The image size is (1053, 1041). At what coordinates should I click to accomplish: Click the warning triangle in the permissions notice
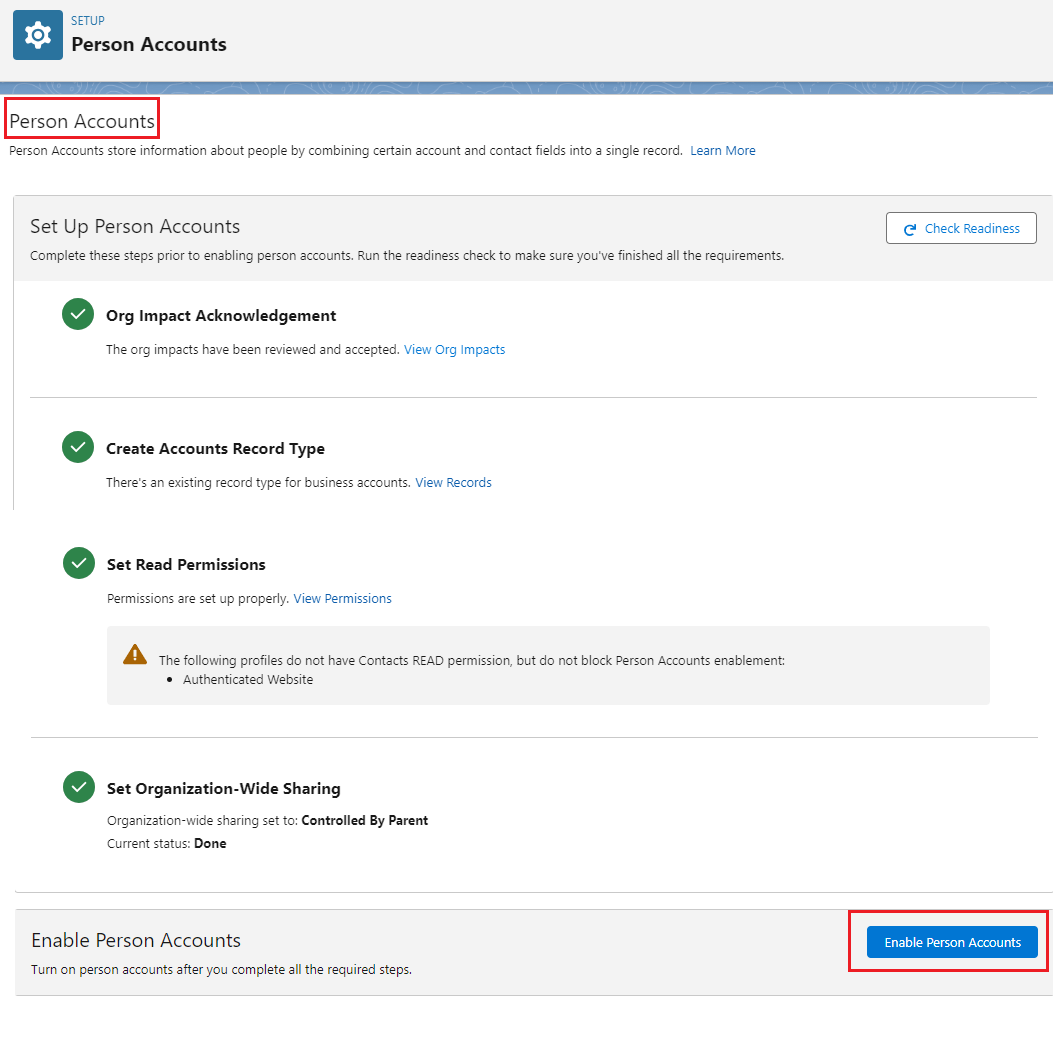[x=134, y=654]
